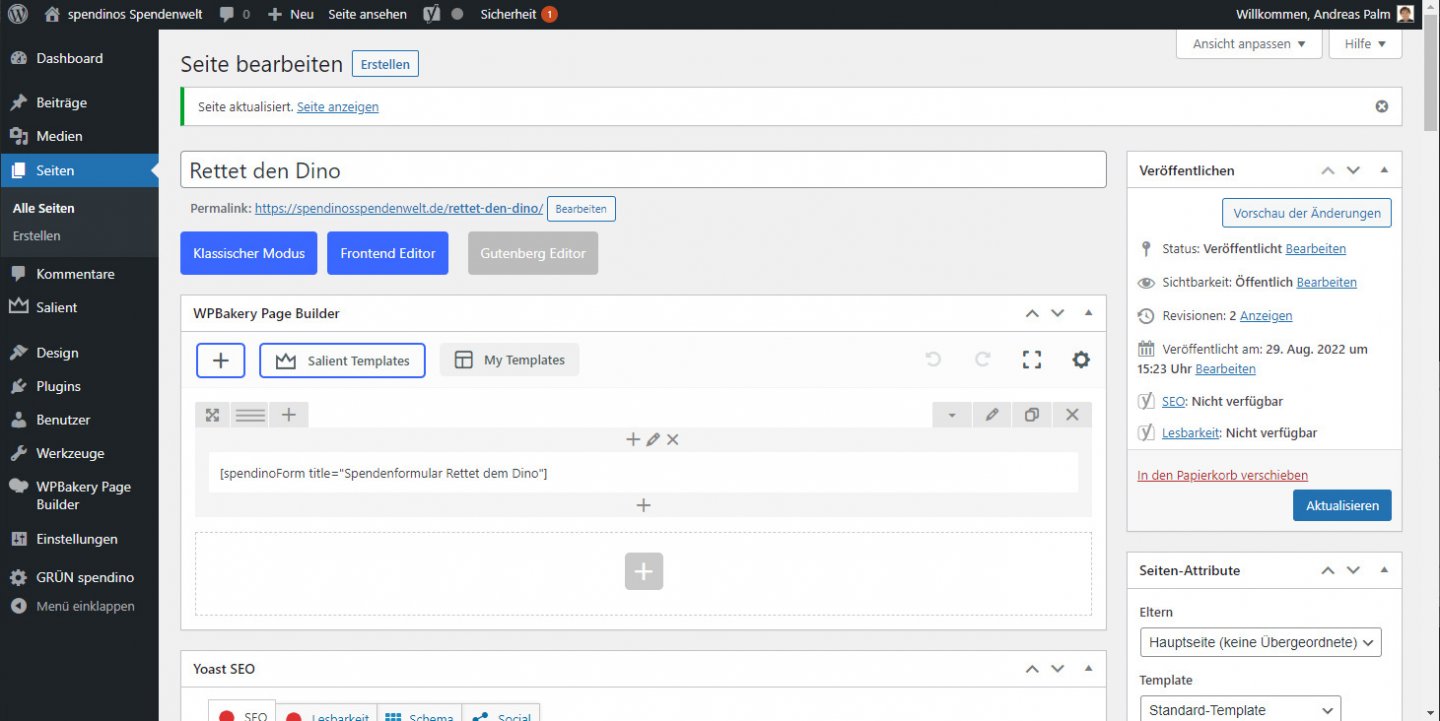
Task: Toggle row collapse arrow
Action: pos(952,415)
